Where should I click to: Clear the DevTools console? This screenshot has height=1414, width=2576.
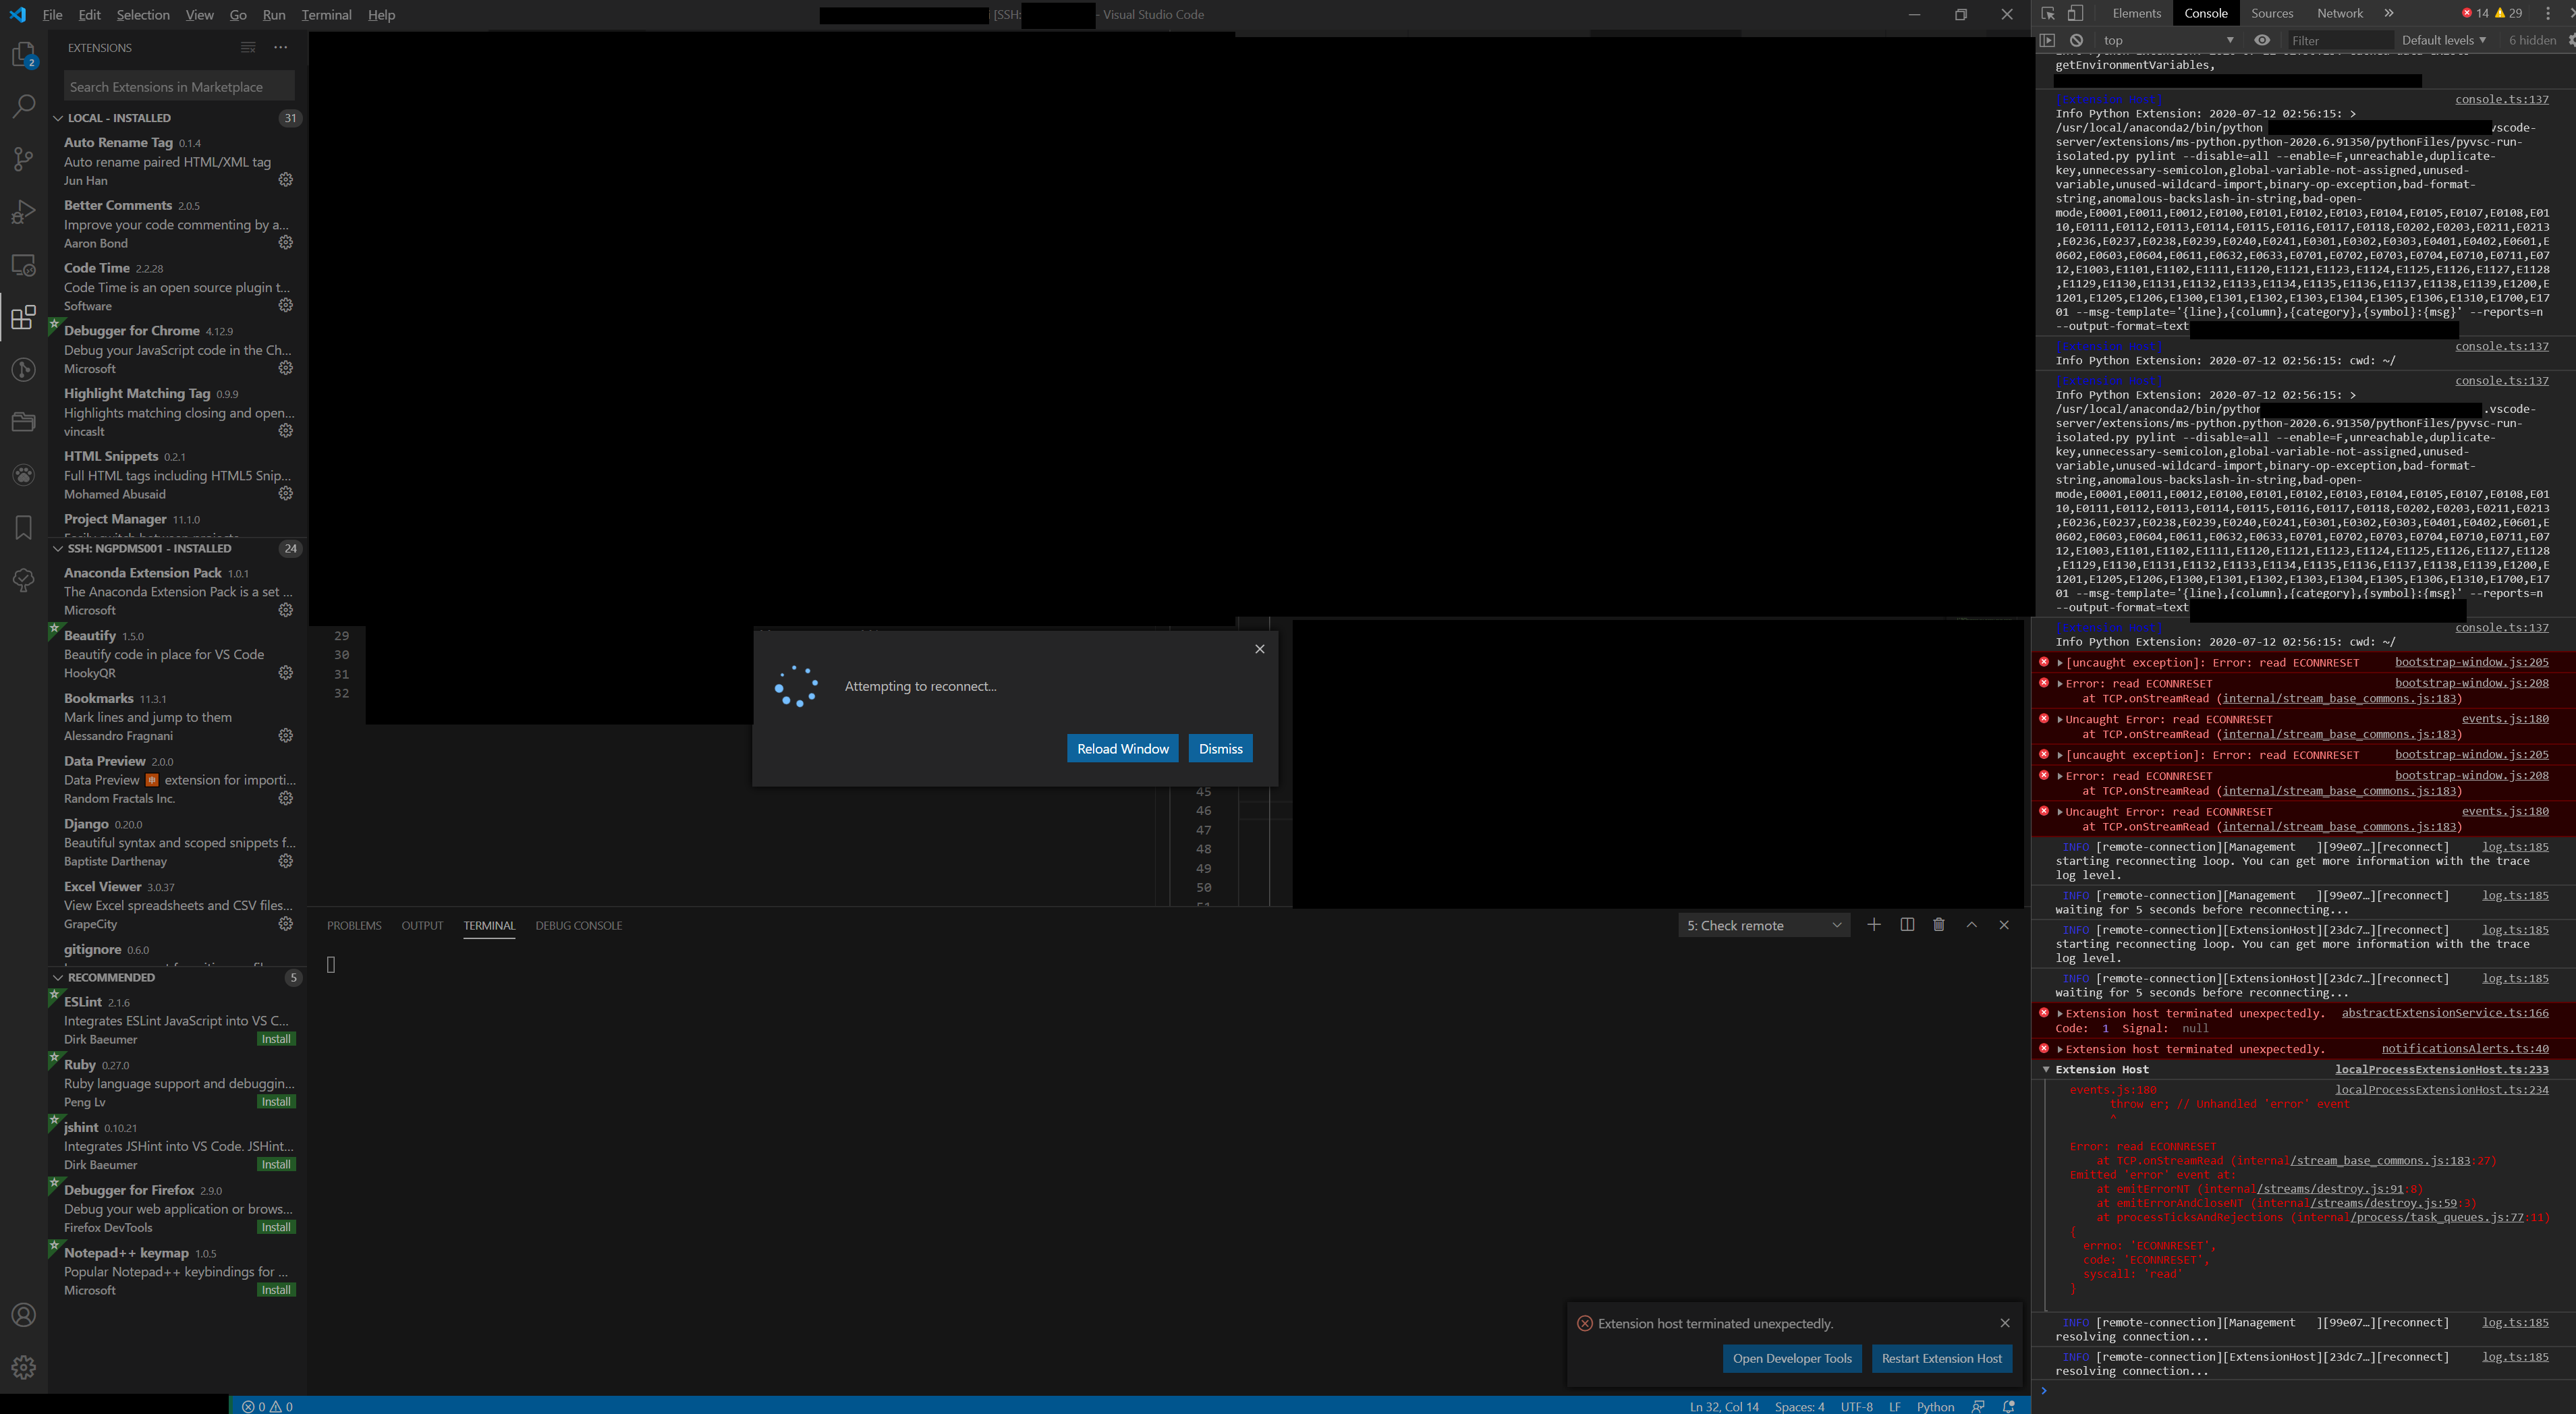2077,40
